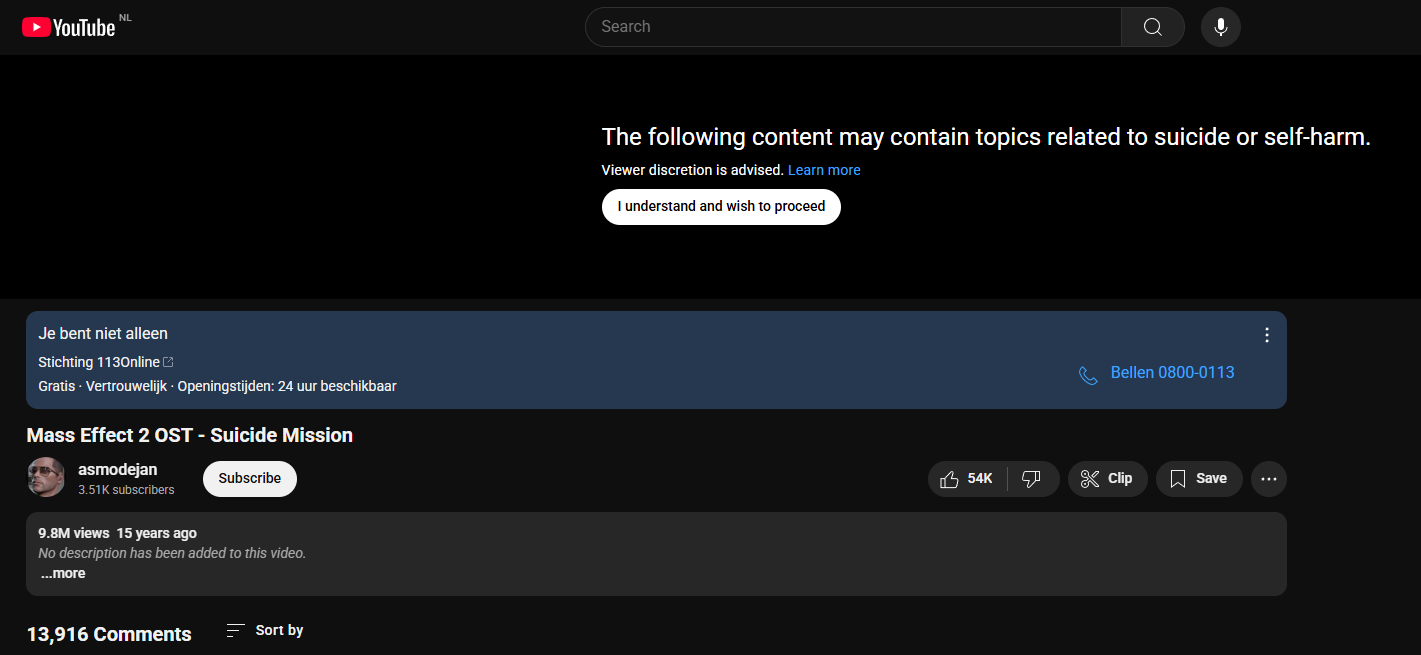Click the video title Mass Effect 2 OST
The width and height of the screenshot is (1421, 655).
point(190,435)
